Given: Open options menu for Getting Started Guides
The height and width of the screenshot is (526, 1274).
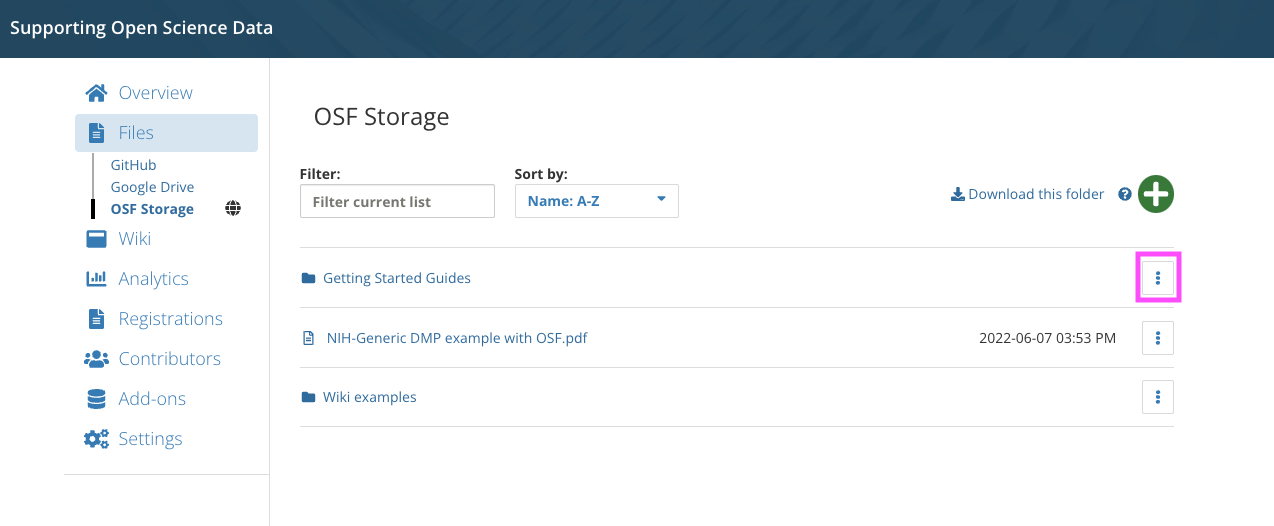Looking at the screenshot, I should tap(1158, 278).
